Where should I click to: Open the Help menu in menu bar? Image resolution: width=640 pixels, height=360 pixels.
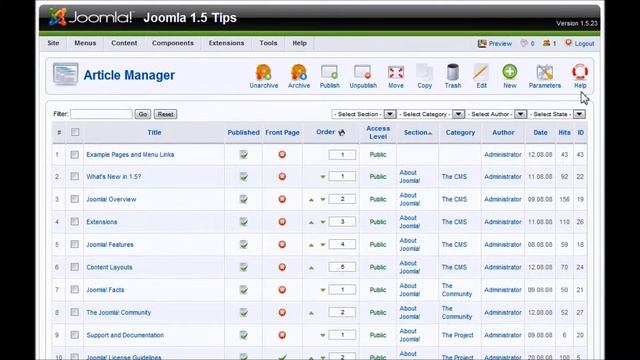pos(299,43)
